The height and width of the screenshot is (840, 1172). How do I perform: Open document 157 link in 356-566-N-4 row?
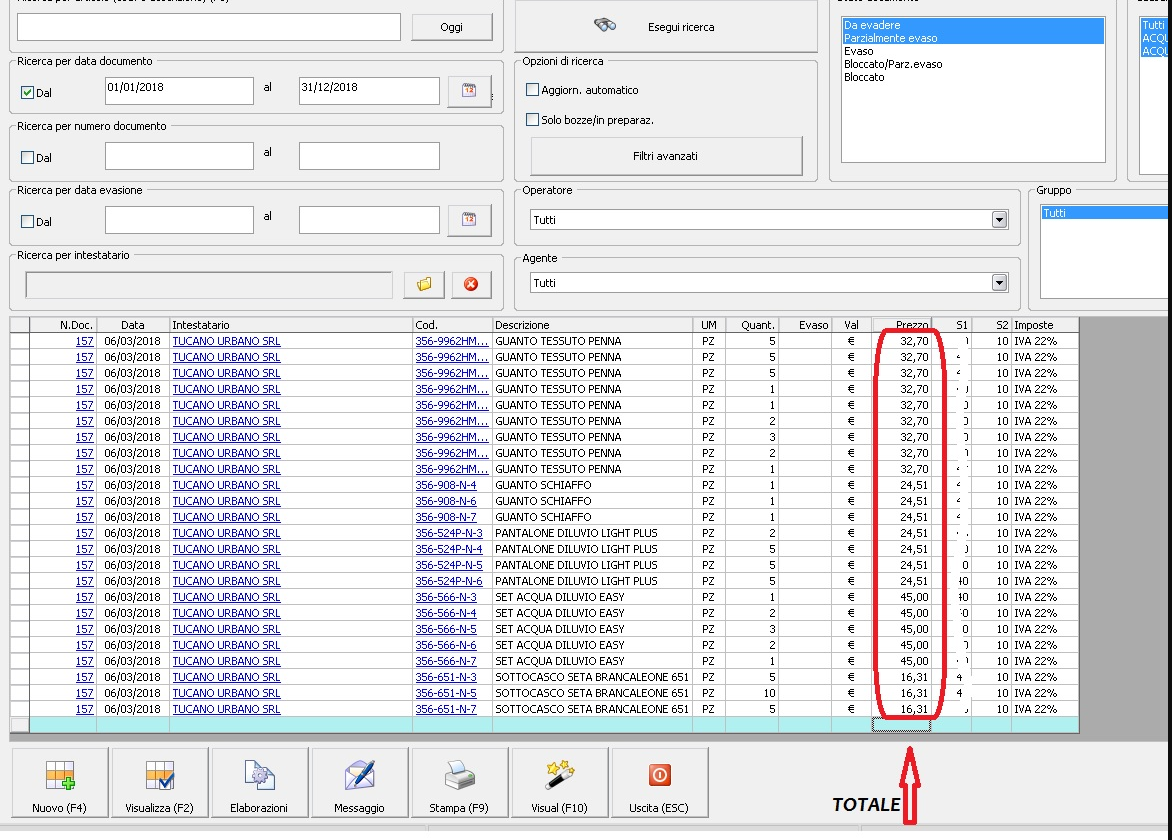84,613
